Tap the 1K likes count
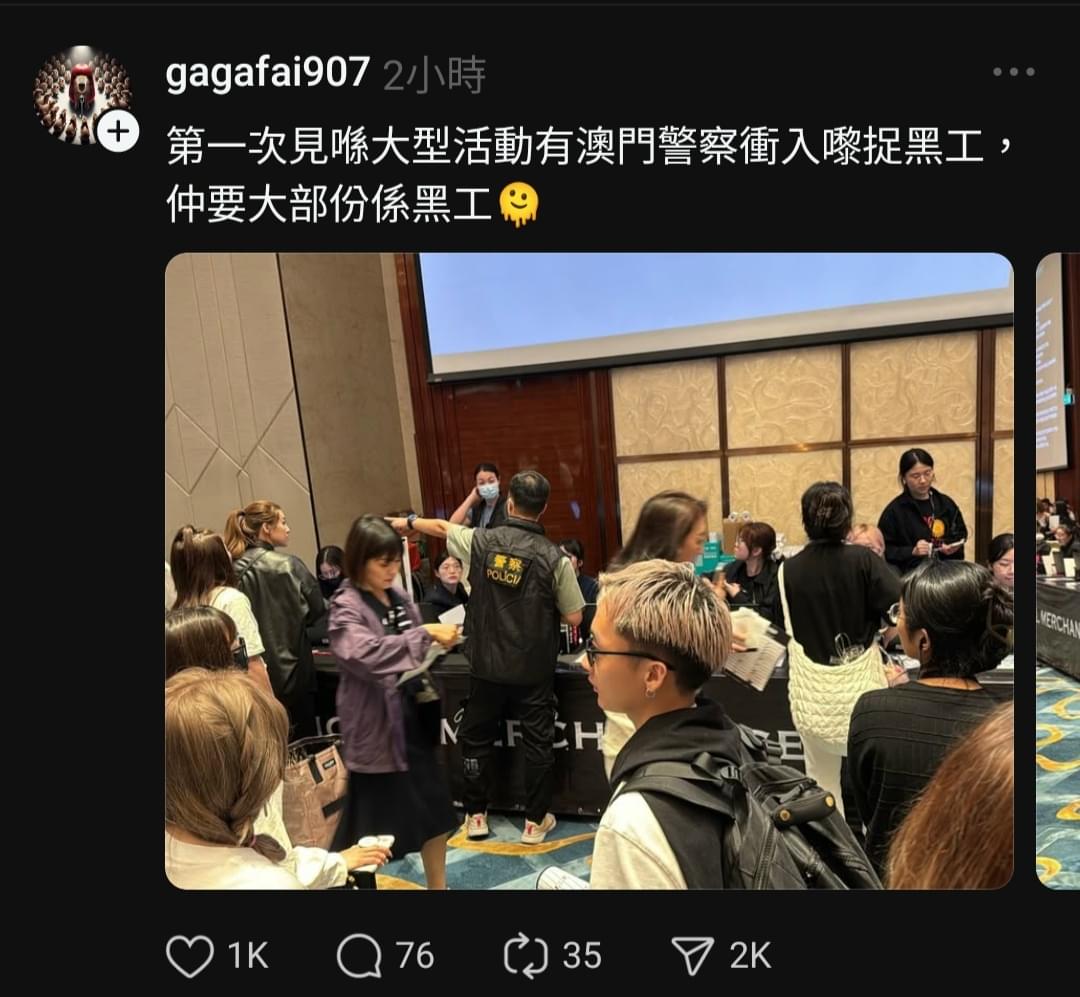1080x997 pixels. pos(247,956)
